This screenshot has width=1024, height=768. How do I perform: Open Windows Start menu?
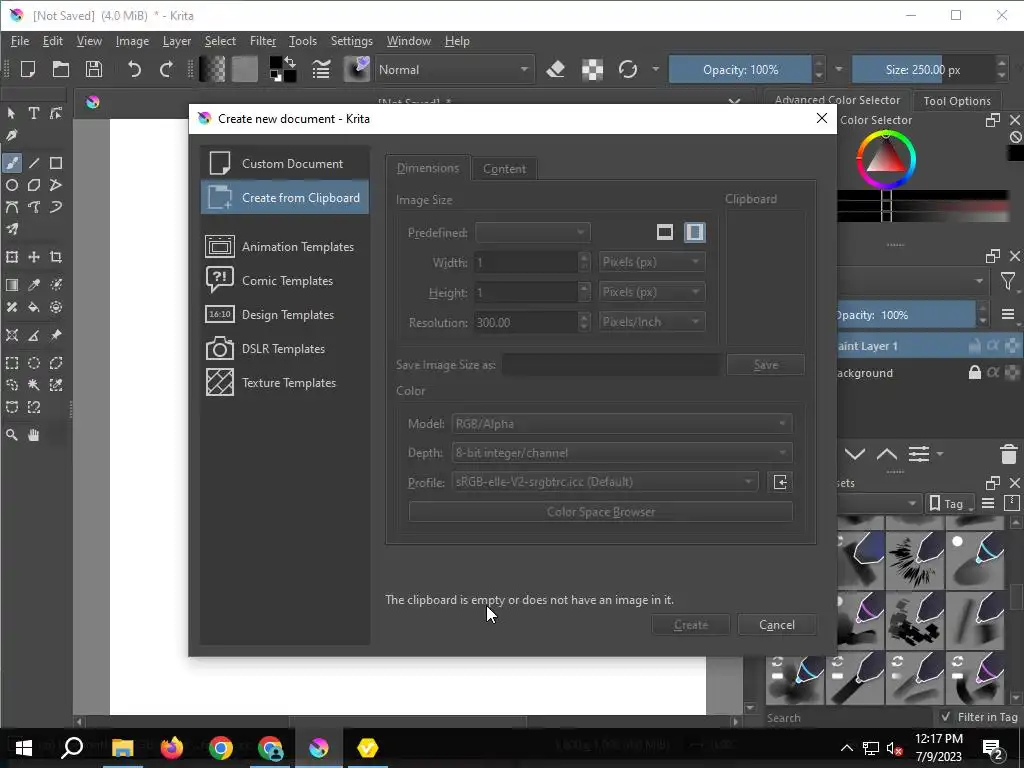coord(24,748)
